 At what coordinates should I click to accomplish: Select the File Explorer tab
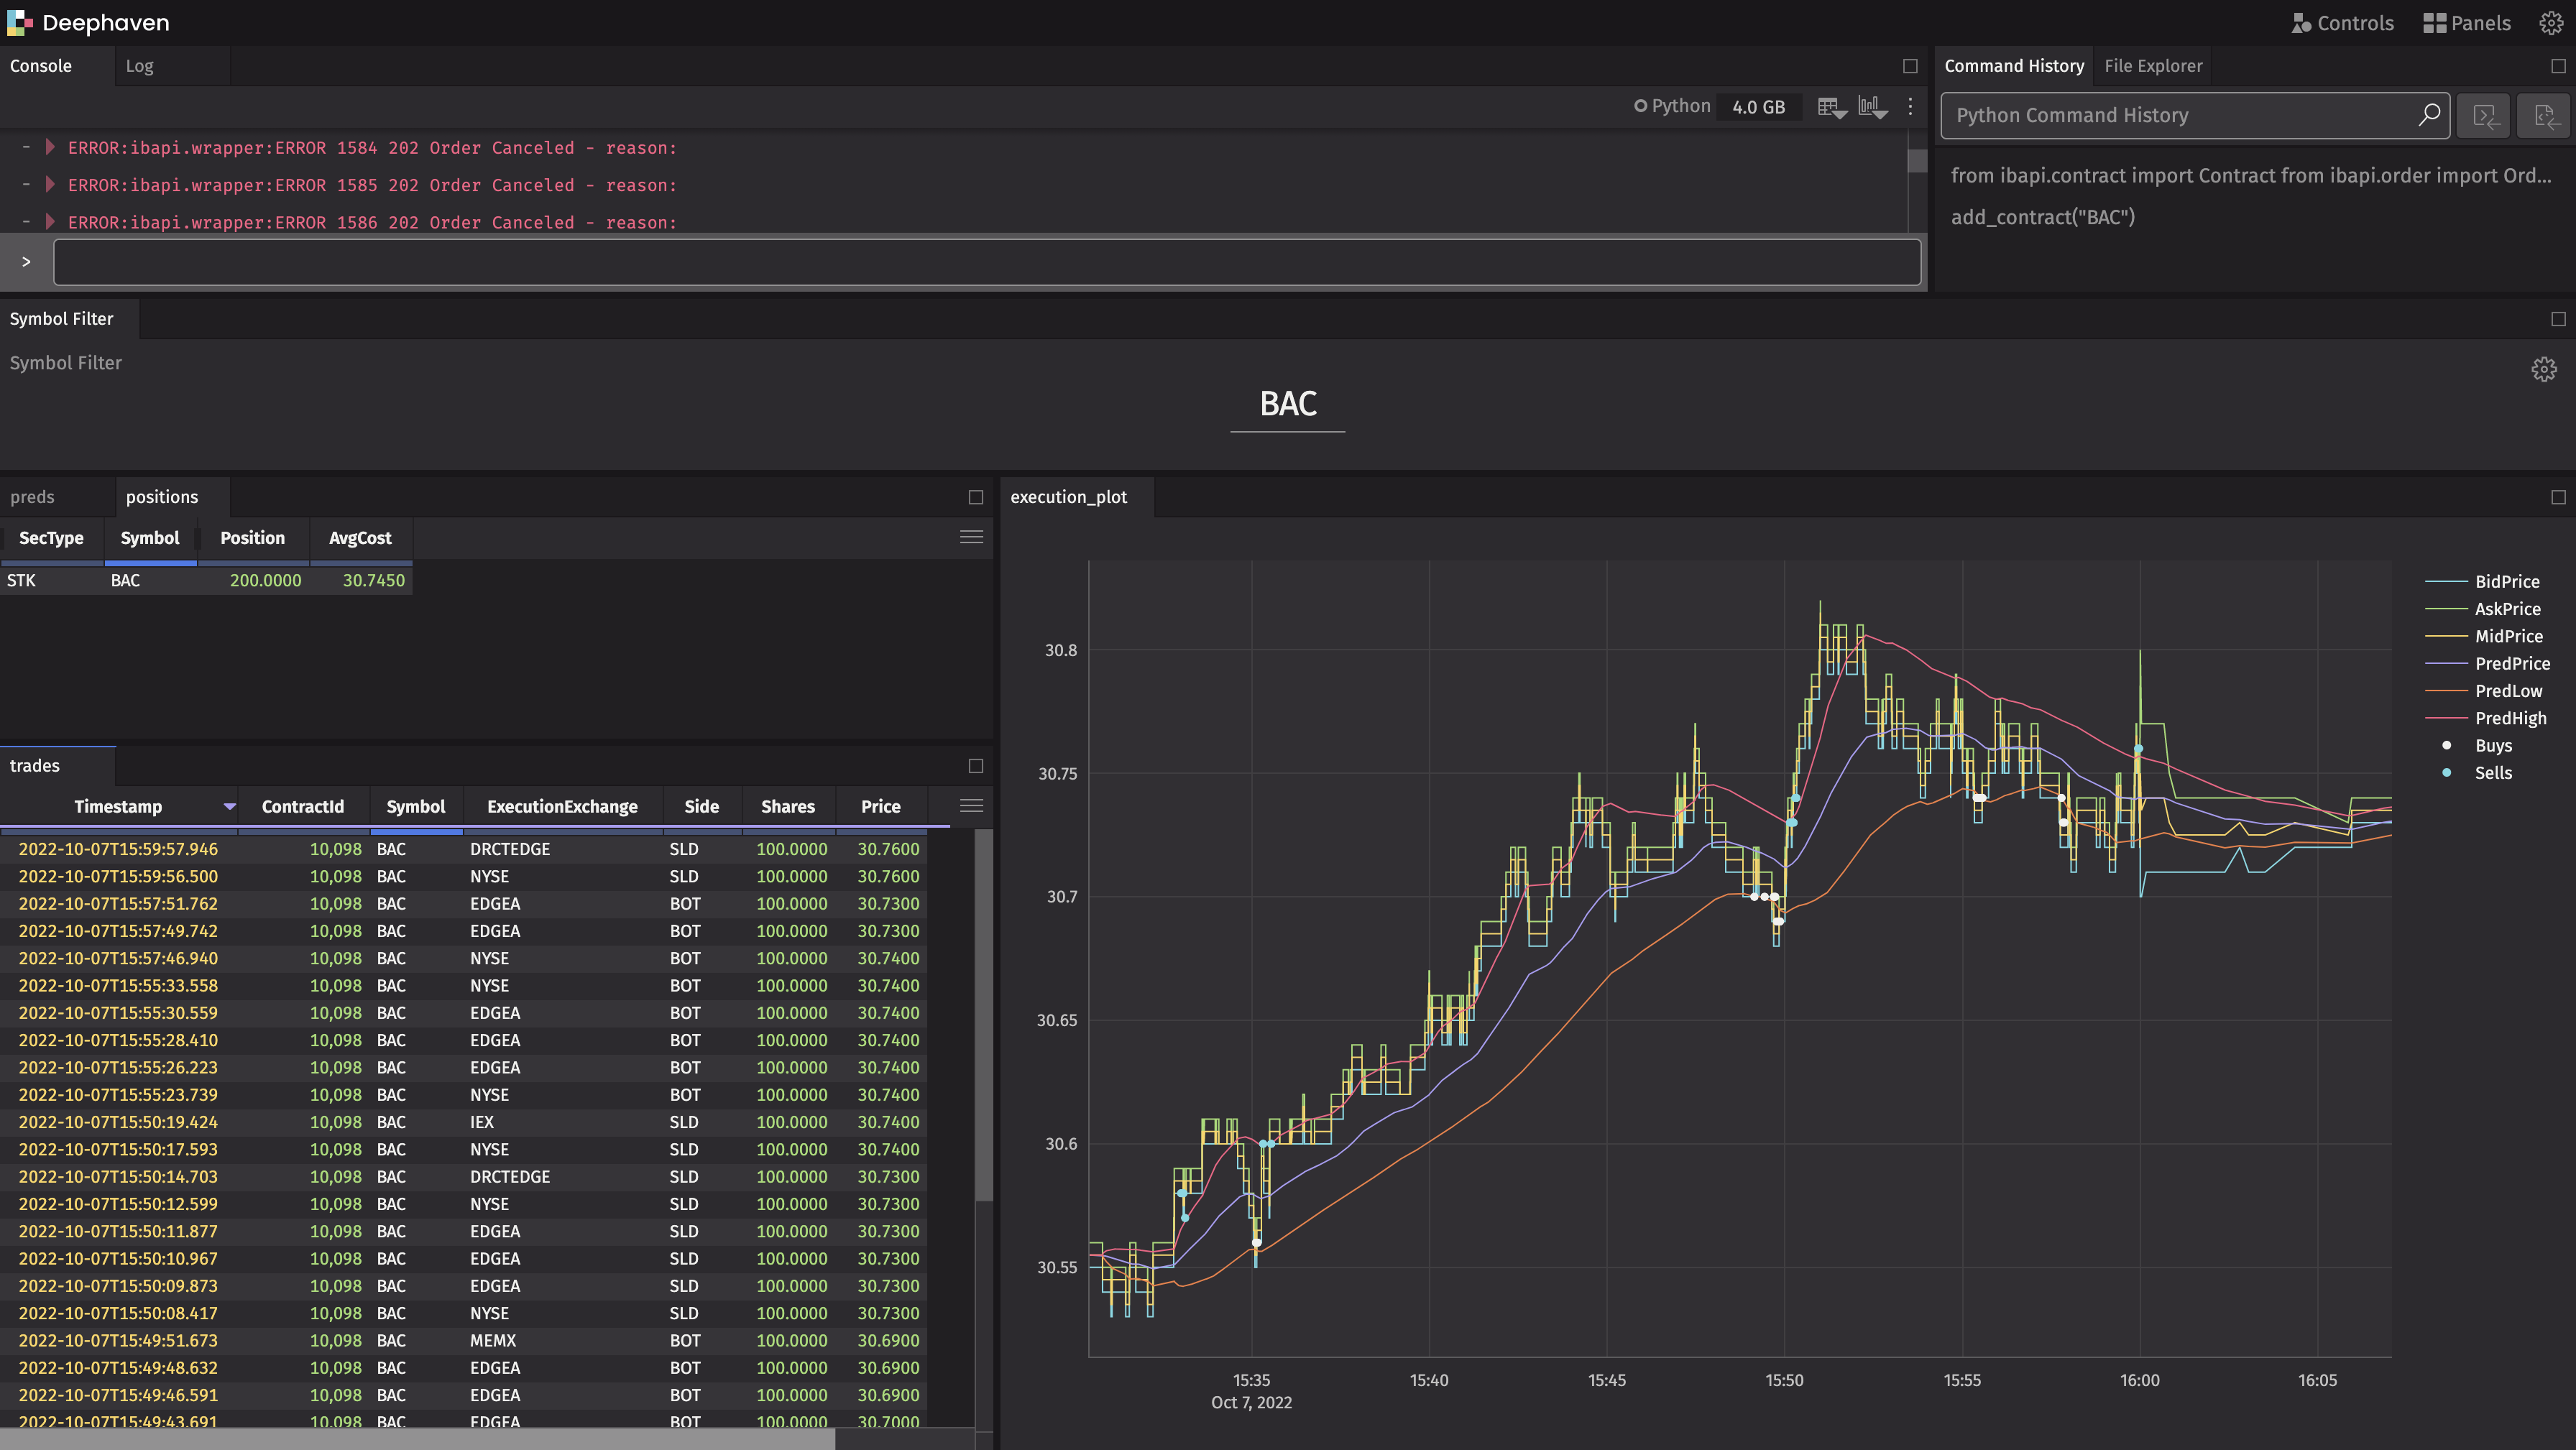pos(2153,66)
